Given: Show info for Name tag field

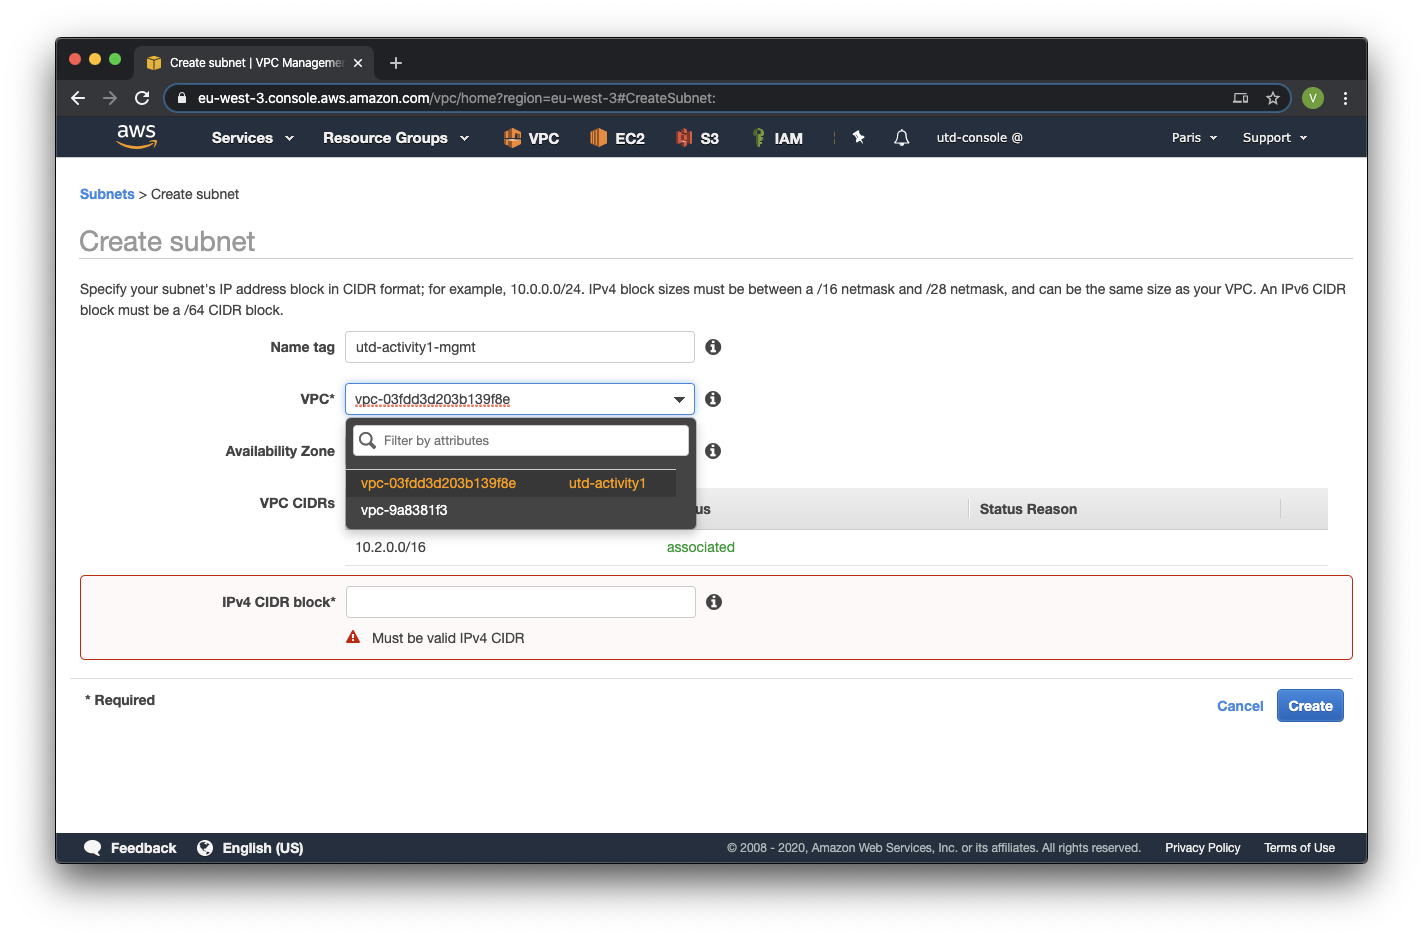Looking at the screenshot, I should (713, 347).
